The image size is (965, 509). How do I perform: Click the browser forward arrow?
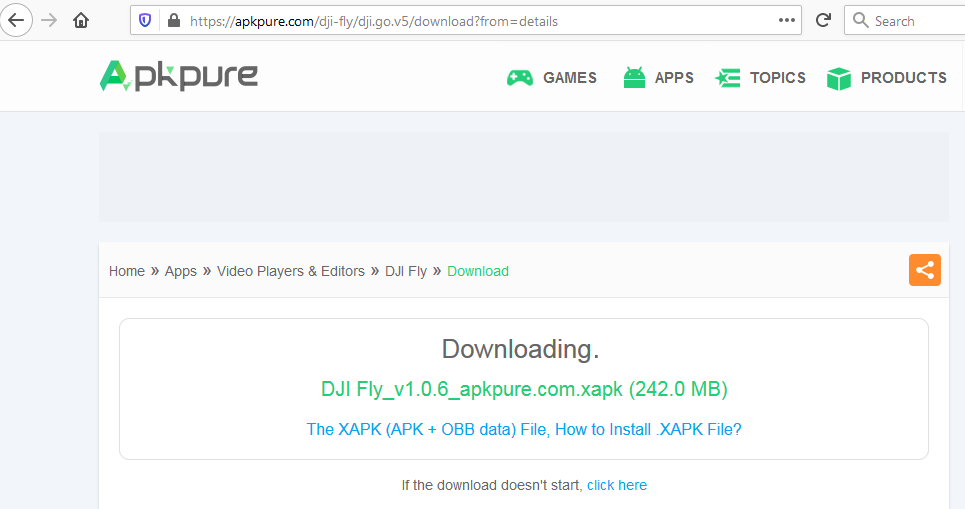pyautogui.click(x=49, y=20)
